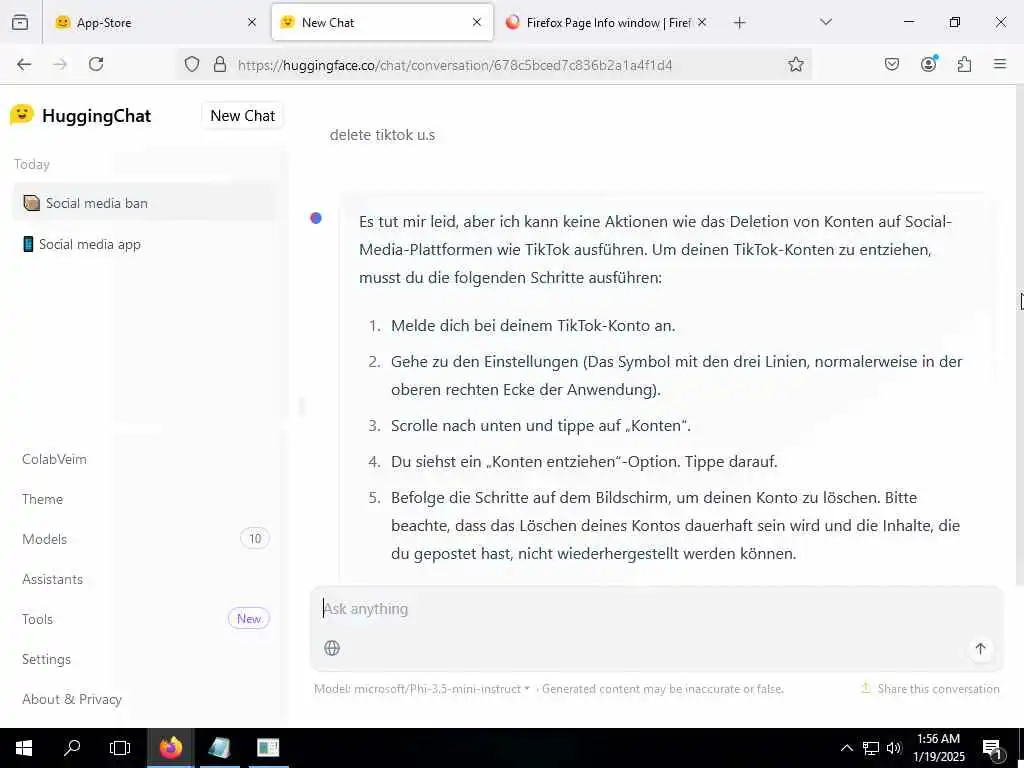The width and height of the screenshot is (1024, 768).
Task: Open the Windows Start menu
Action: (x=24, y=748)
